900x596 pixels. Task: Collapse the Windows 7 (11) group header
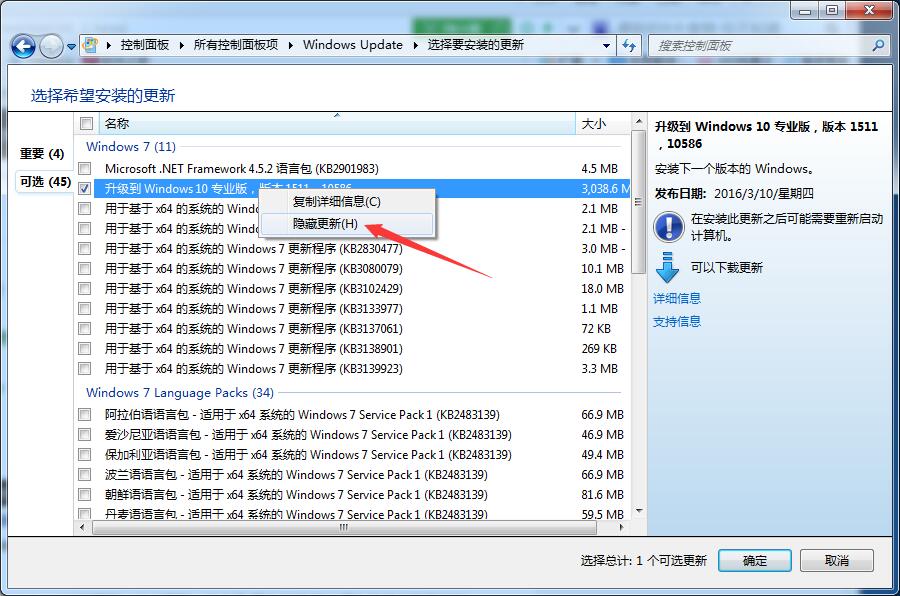[x=131, y=146]
